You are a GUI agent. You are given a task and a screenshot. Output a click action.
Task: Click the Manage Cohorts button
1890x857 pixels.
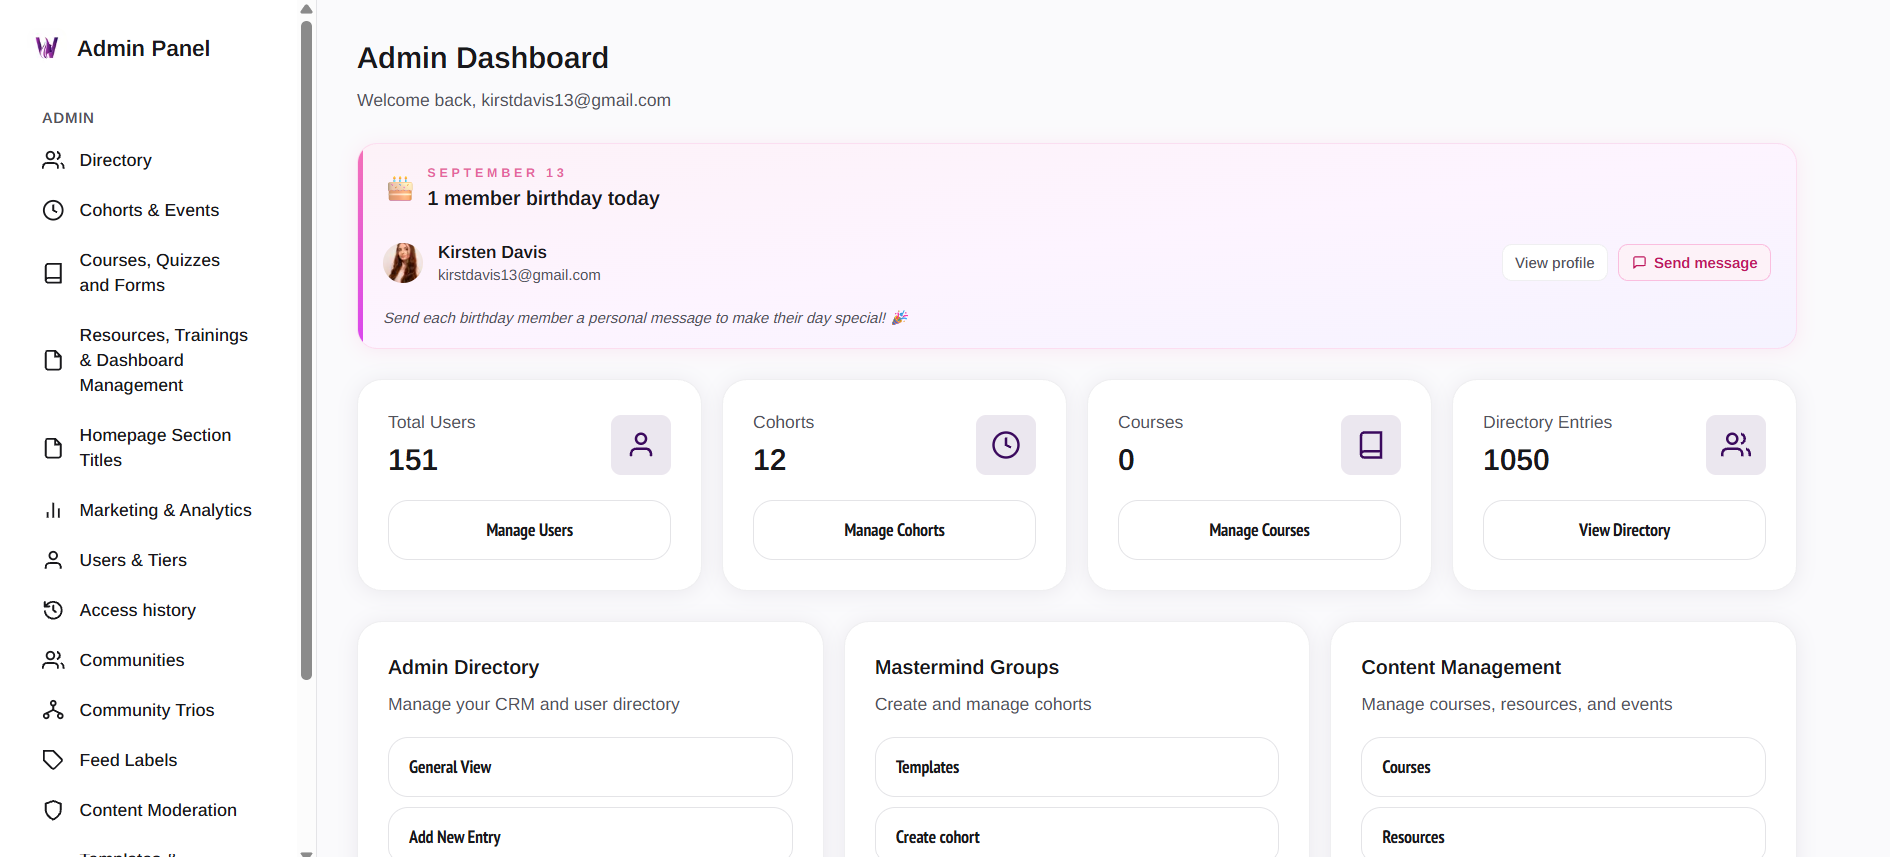[895, 530]
